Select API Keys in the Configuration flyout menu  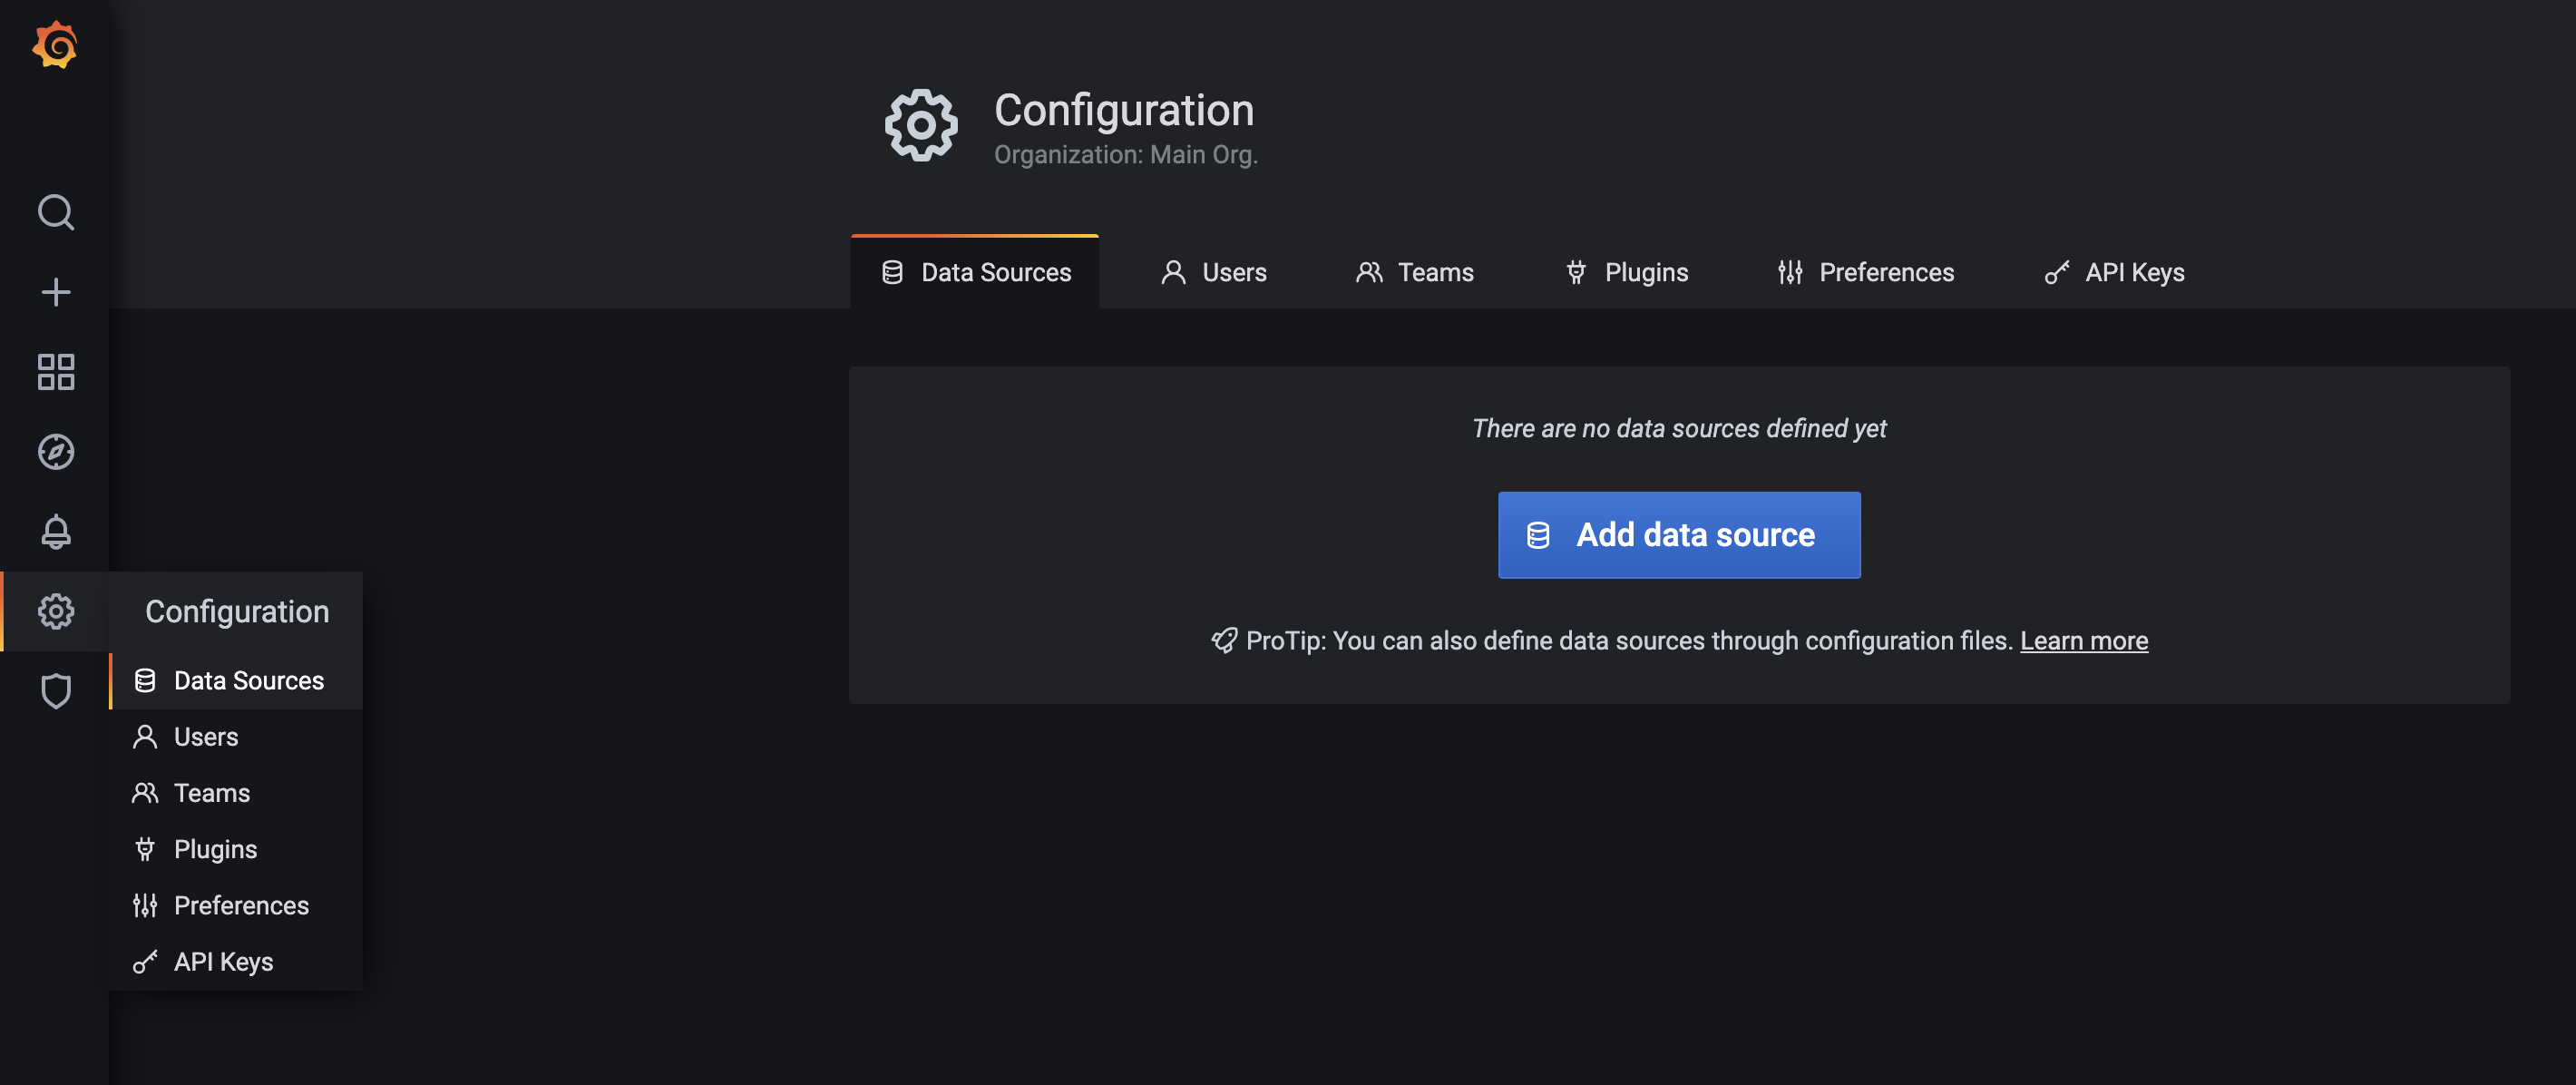[223, 962]
